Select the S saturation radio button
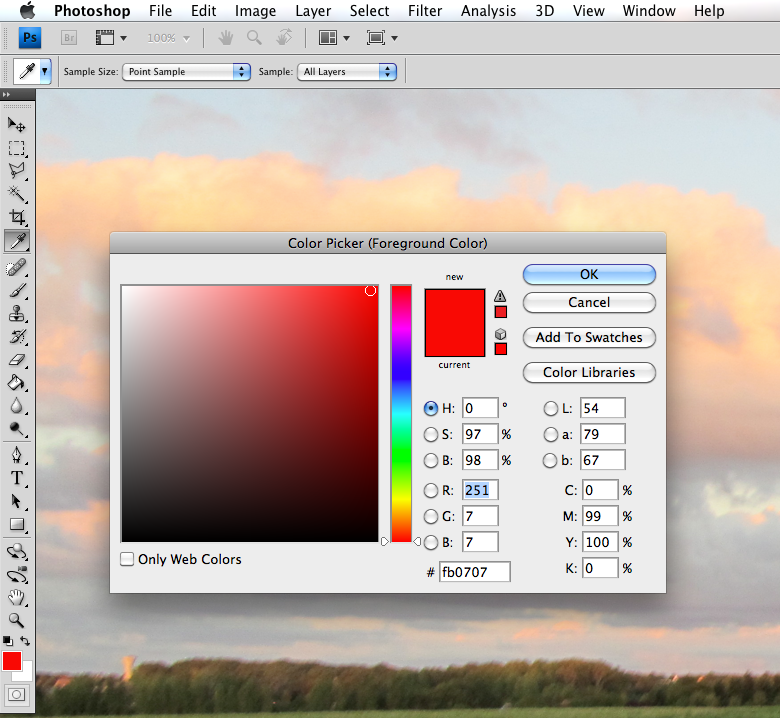 coord(431,434)
